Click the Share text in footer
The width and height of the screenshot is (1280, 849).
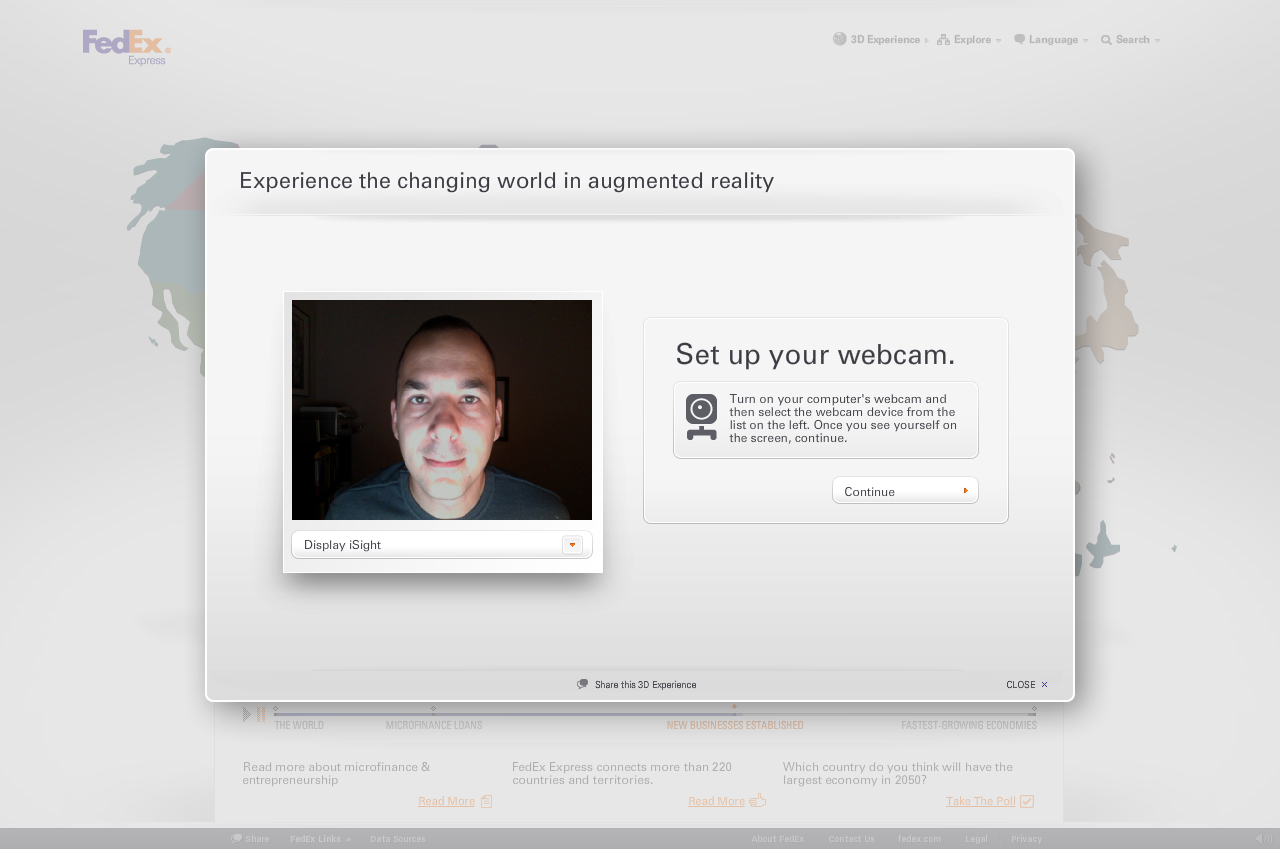pos(257,839)
